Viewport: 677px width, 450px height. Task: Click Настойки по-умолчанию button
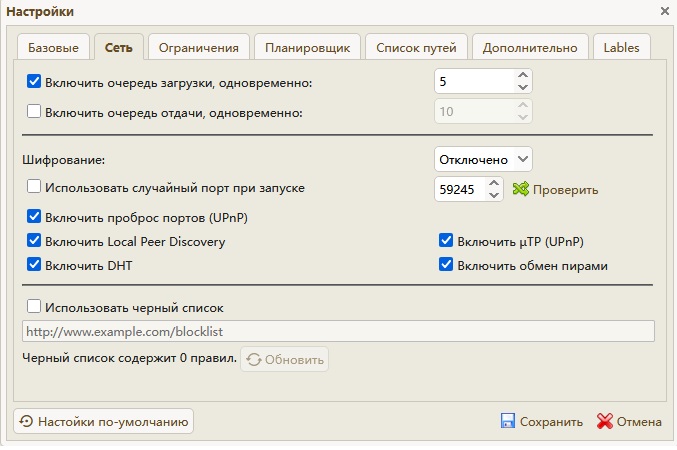pos(104,421)
